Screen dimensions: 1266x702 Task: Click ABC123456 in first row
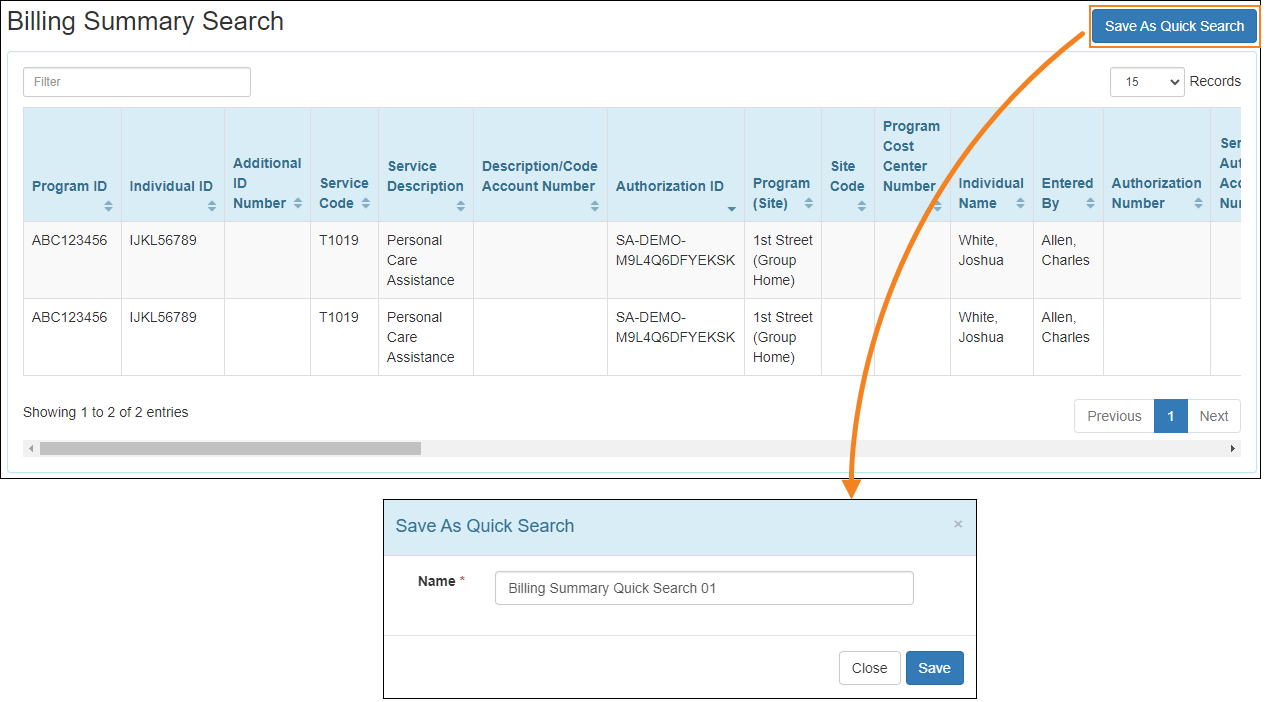[69, 240]
